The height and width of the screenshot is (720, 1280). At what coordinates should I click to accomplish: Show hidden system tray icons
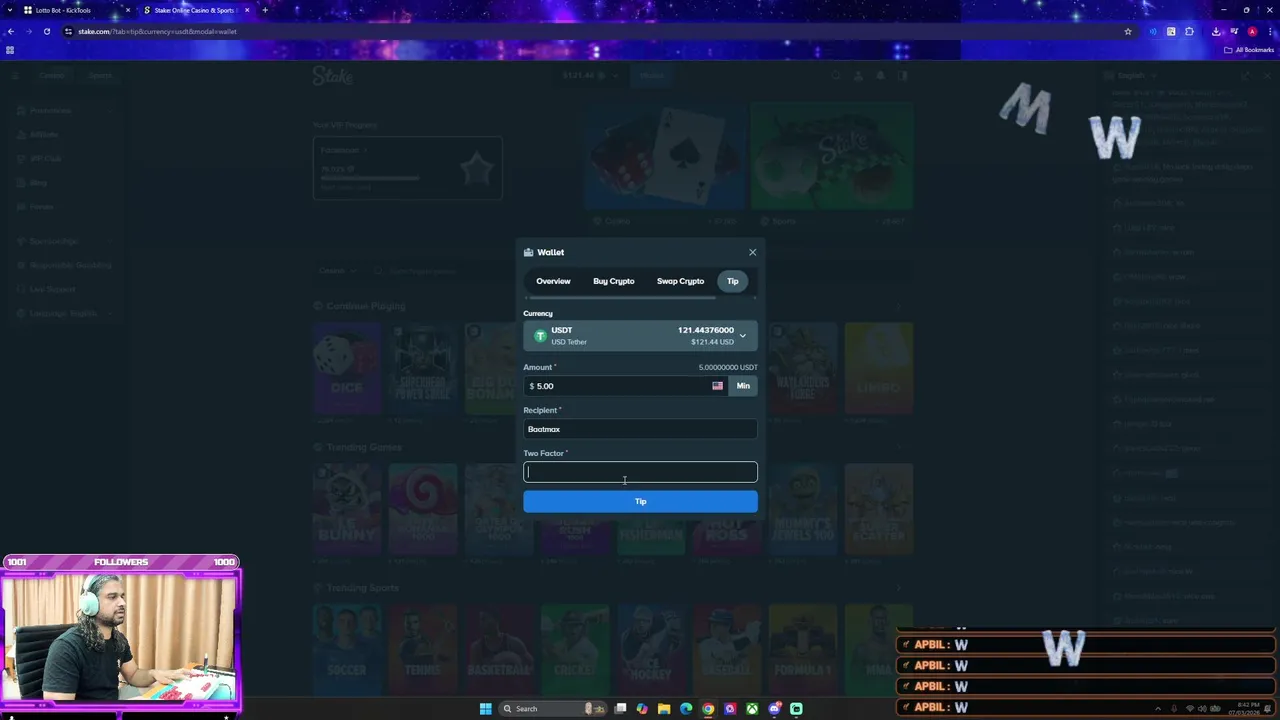coord(1159,709)
